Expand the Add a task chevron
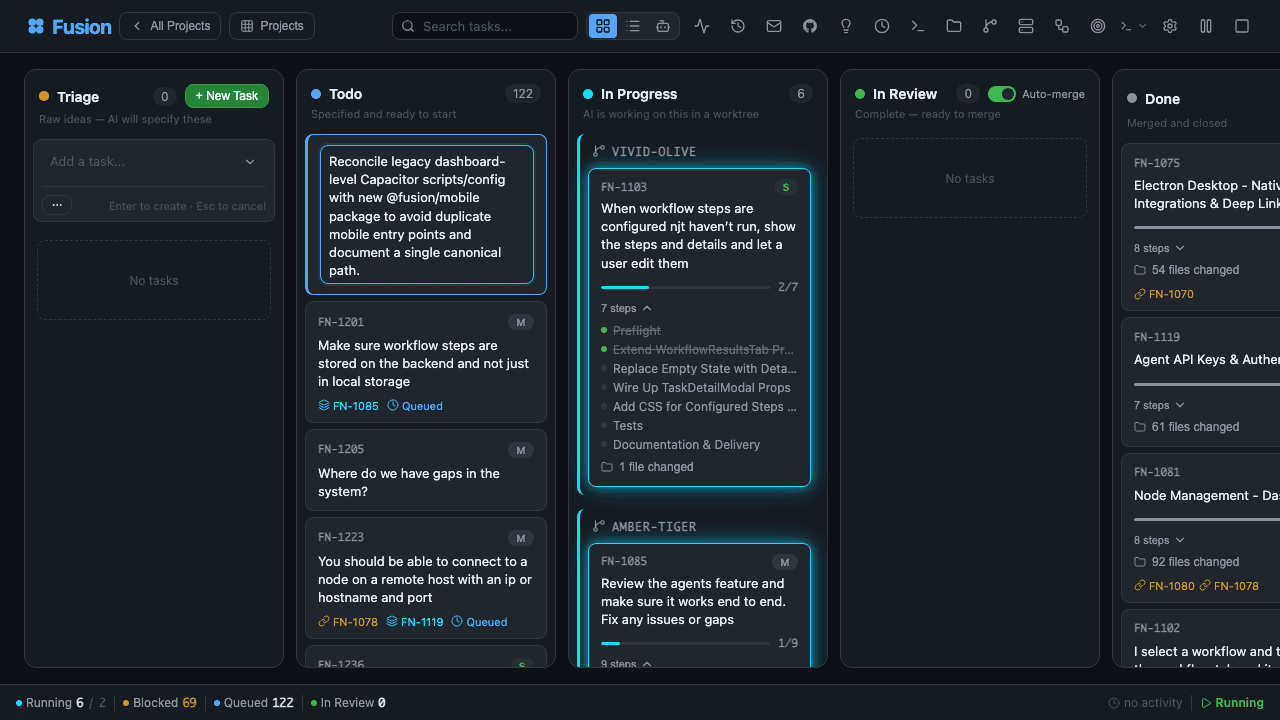This screenshot has height=720, width=1280. pyautogui.click(x=250, y=162)
